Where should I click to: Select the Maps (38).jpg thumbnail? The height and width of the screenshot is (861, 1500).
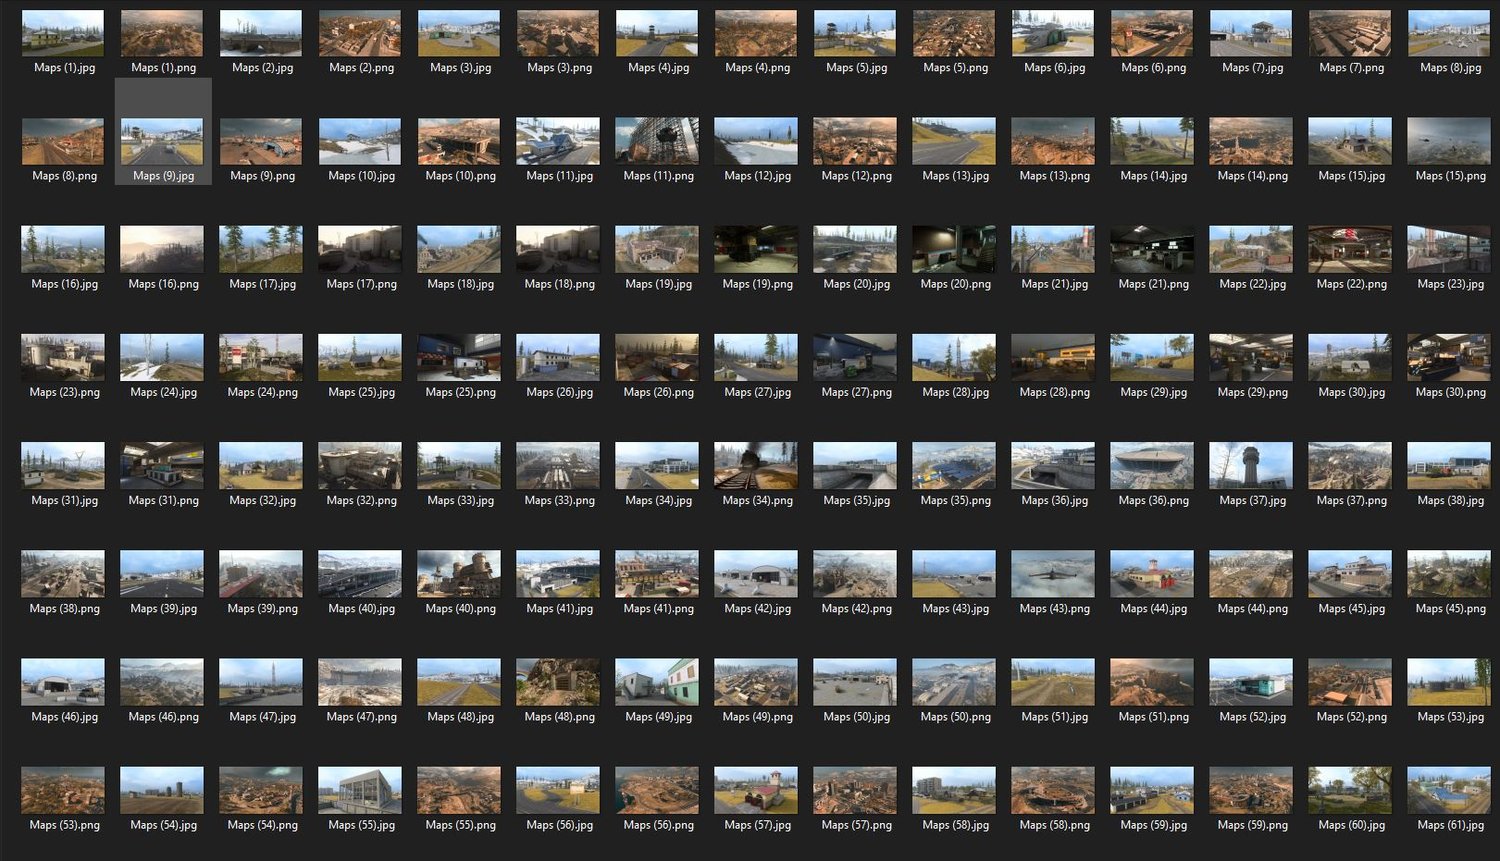[1449, 465]
